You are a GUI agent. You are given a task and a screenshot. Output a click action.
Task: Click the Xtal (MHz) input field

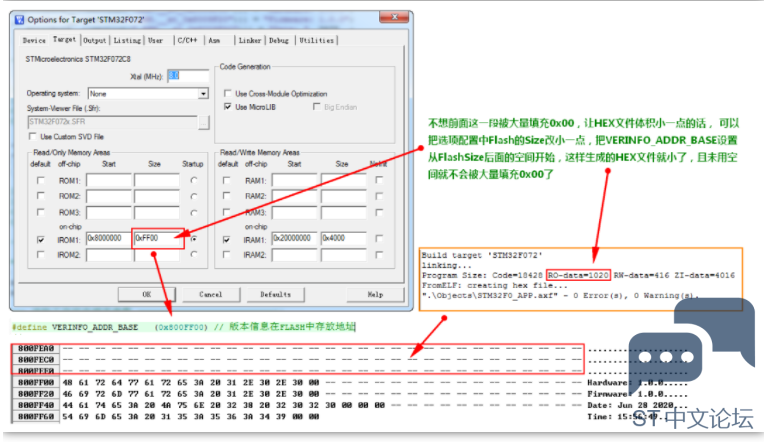point(188,76)
